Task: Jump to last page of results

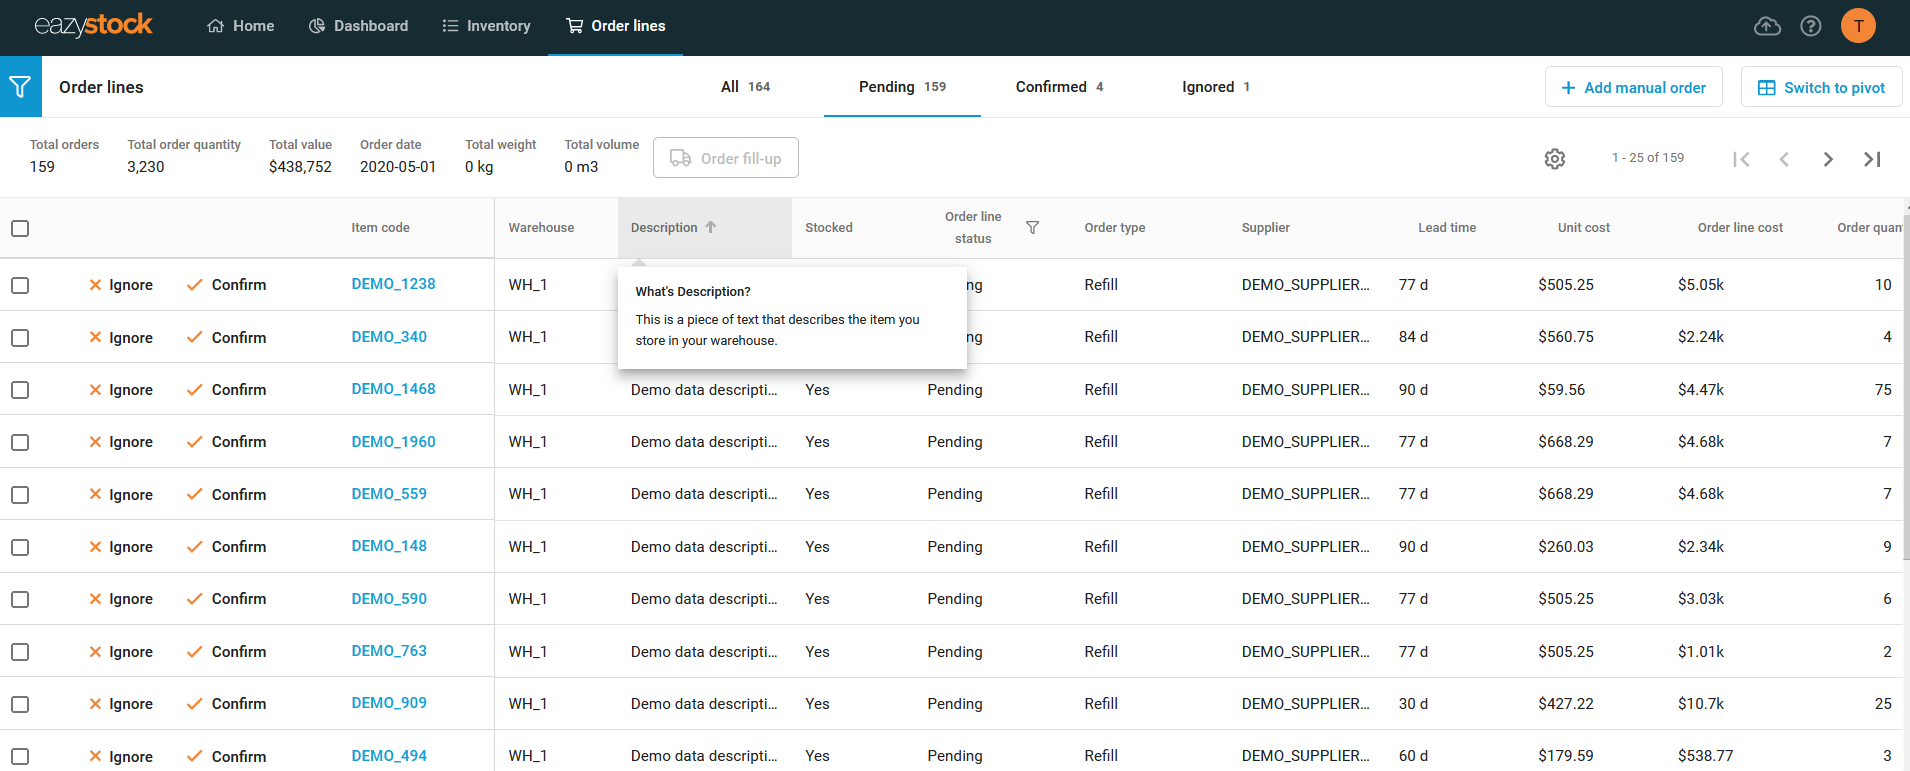Action: pos(1872,159)
